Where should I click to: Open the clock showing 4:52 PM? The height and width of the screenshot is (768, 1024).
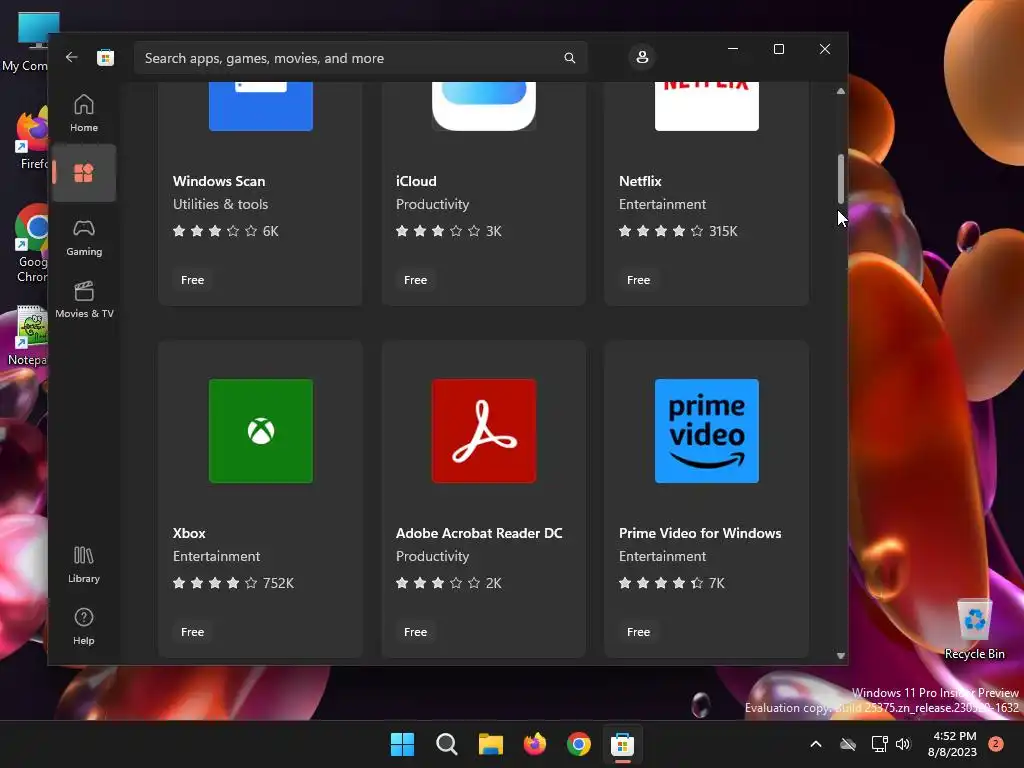952,744
